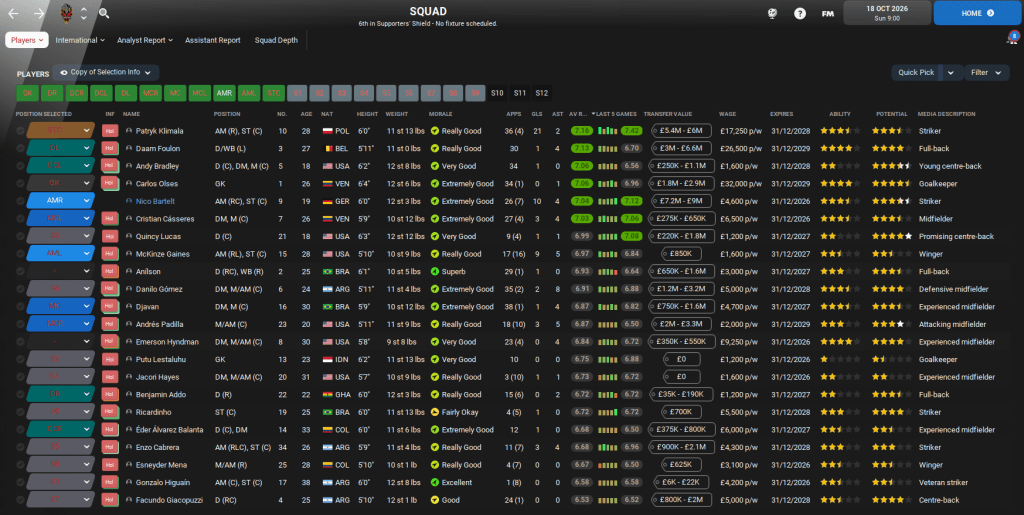1024x515 pixels.
Task: Toggle selection checkbox for Patryk Klimala
Action: point(20,130)
